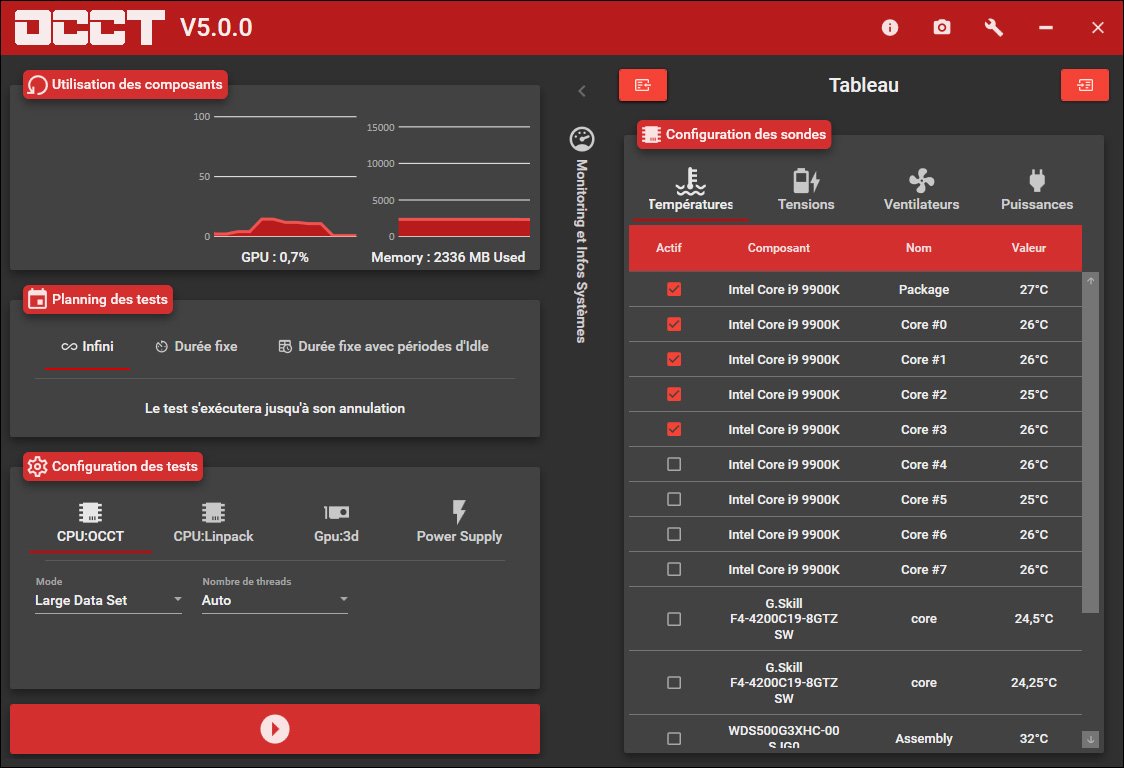The image size is (1124, 768).
Task: Click the Configuration des tests gear icon
Action: pos(37,466)
